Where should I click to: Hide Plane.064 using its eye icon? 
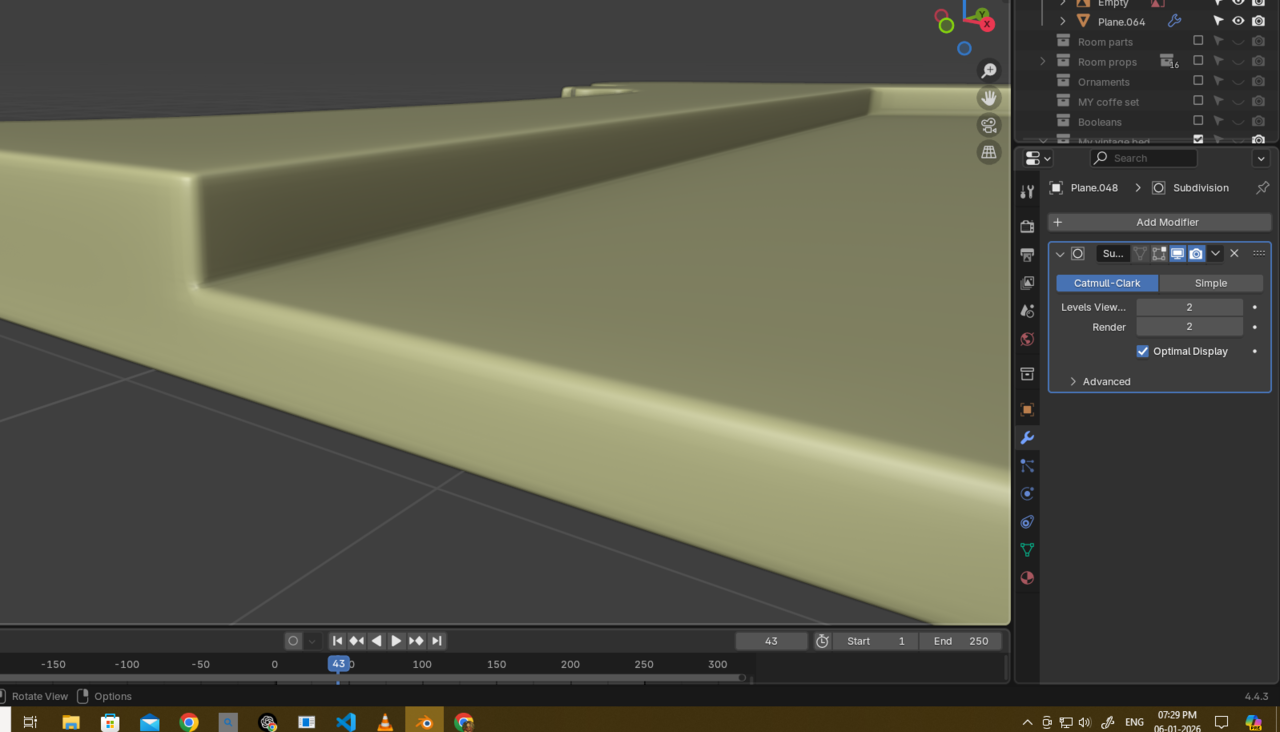pyautogui.click(x=1238, y=21)
